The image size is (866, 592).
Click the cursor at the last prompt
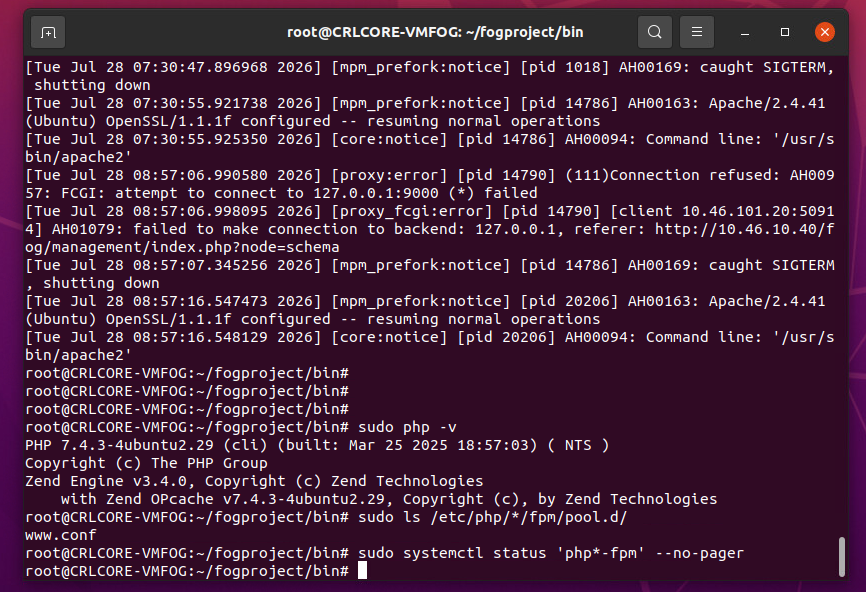(362, 570)
